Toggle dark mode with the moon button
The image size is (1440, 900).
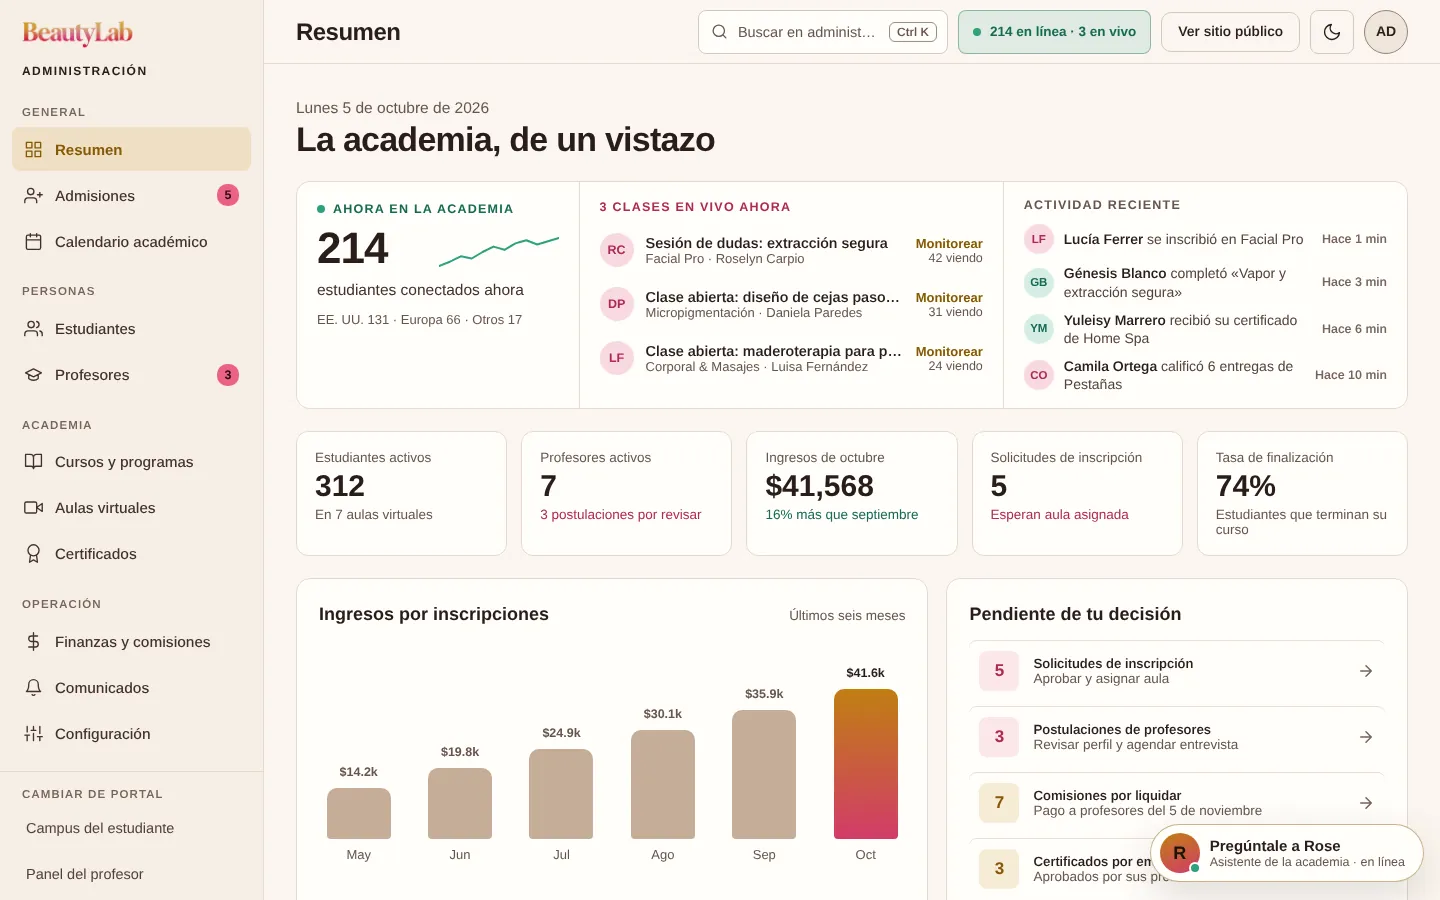point(1332,32)
